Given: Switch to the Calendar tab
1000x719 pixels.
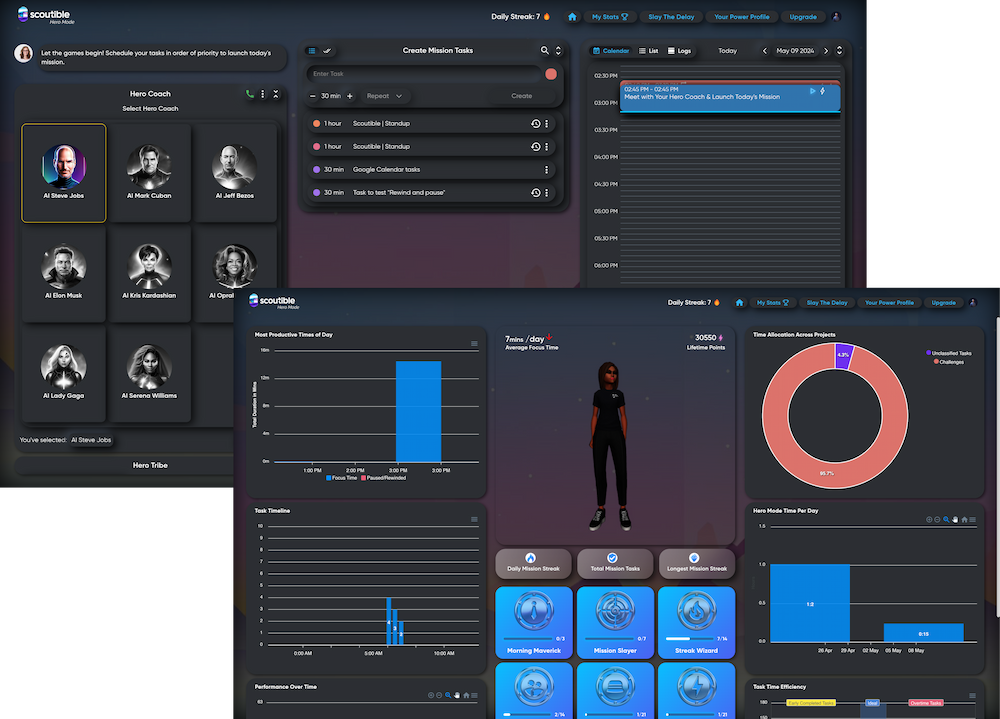Looking at the screenshot, I should [611, 51].
